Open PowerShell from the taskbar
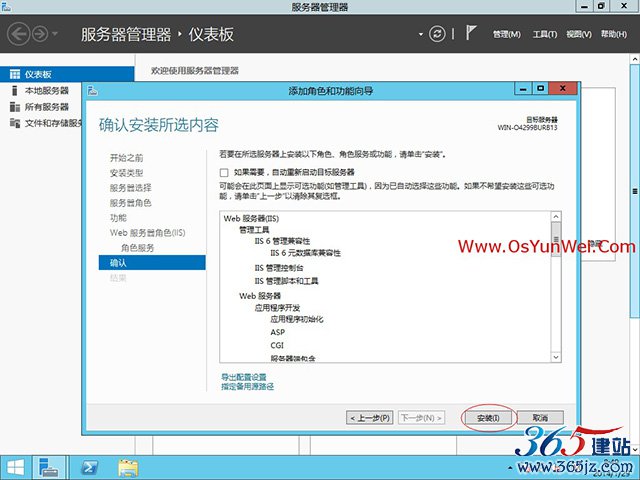This screenshot has width=640, height=480. click(x=89, y=468)
